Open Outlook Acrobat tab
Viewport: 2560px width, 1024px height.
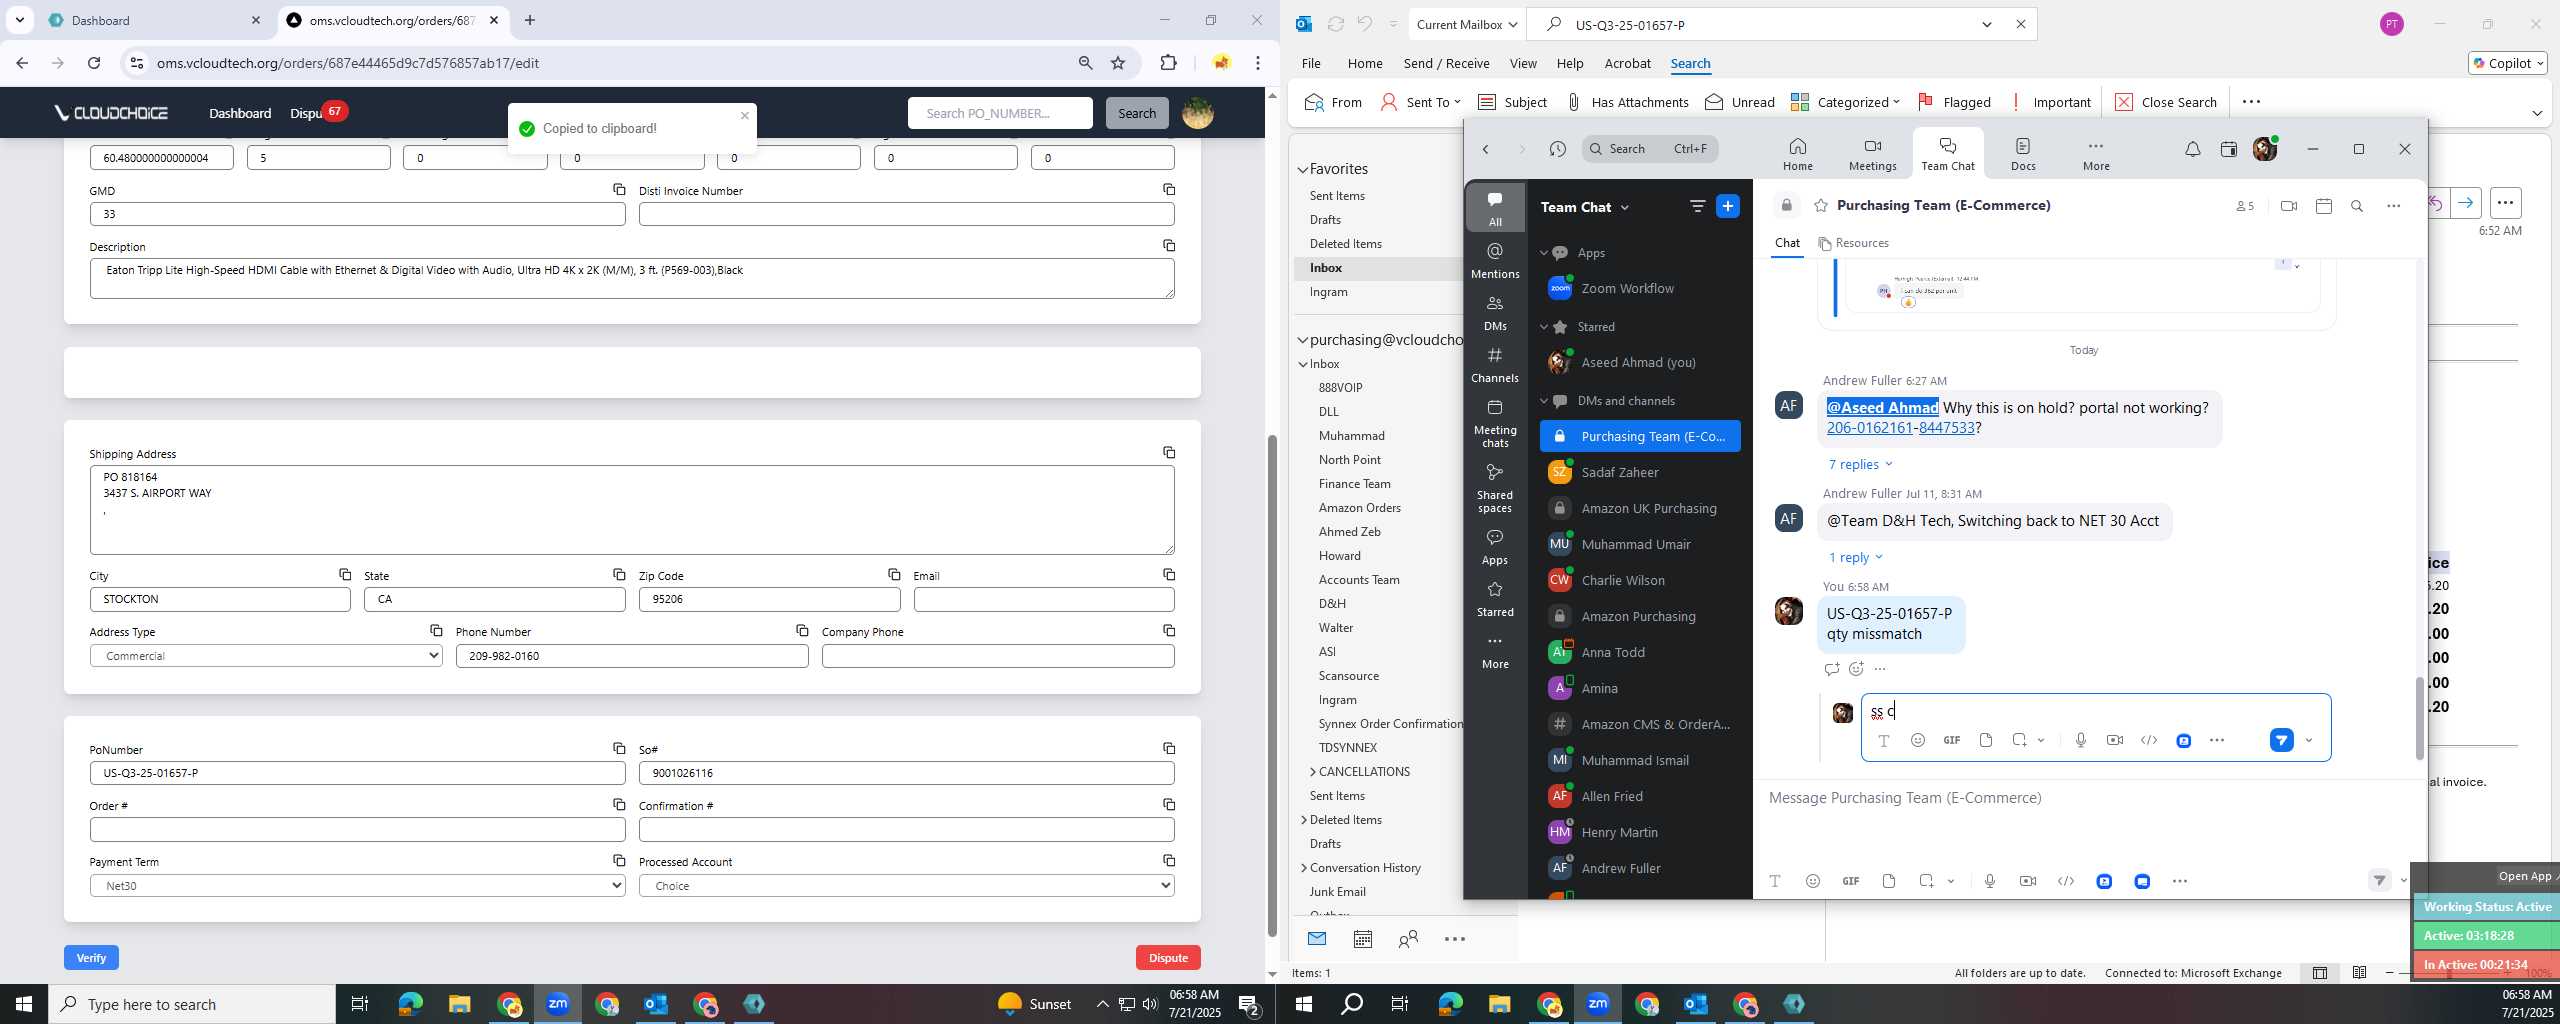pyautogui.click(x=1627, y=63)
